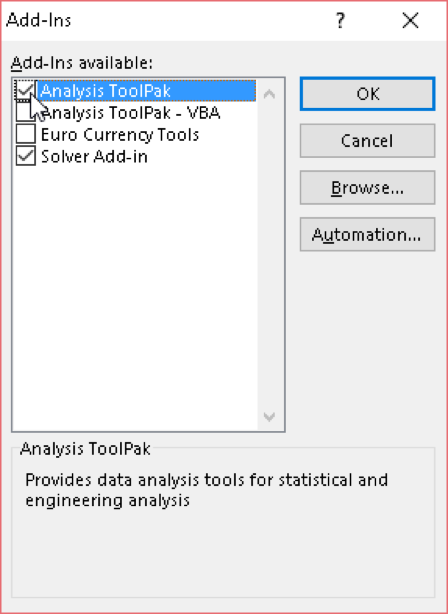Open the Browse... file picker
The height and width of the screenshot is (614, 448).
[x=367, y=188]
